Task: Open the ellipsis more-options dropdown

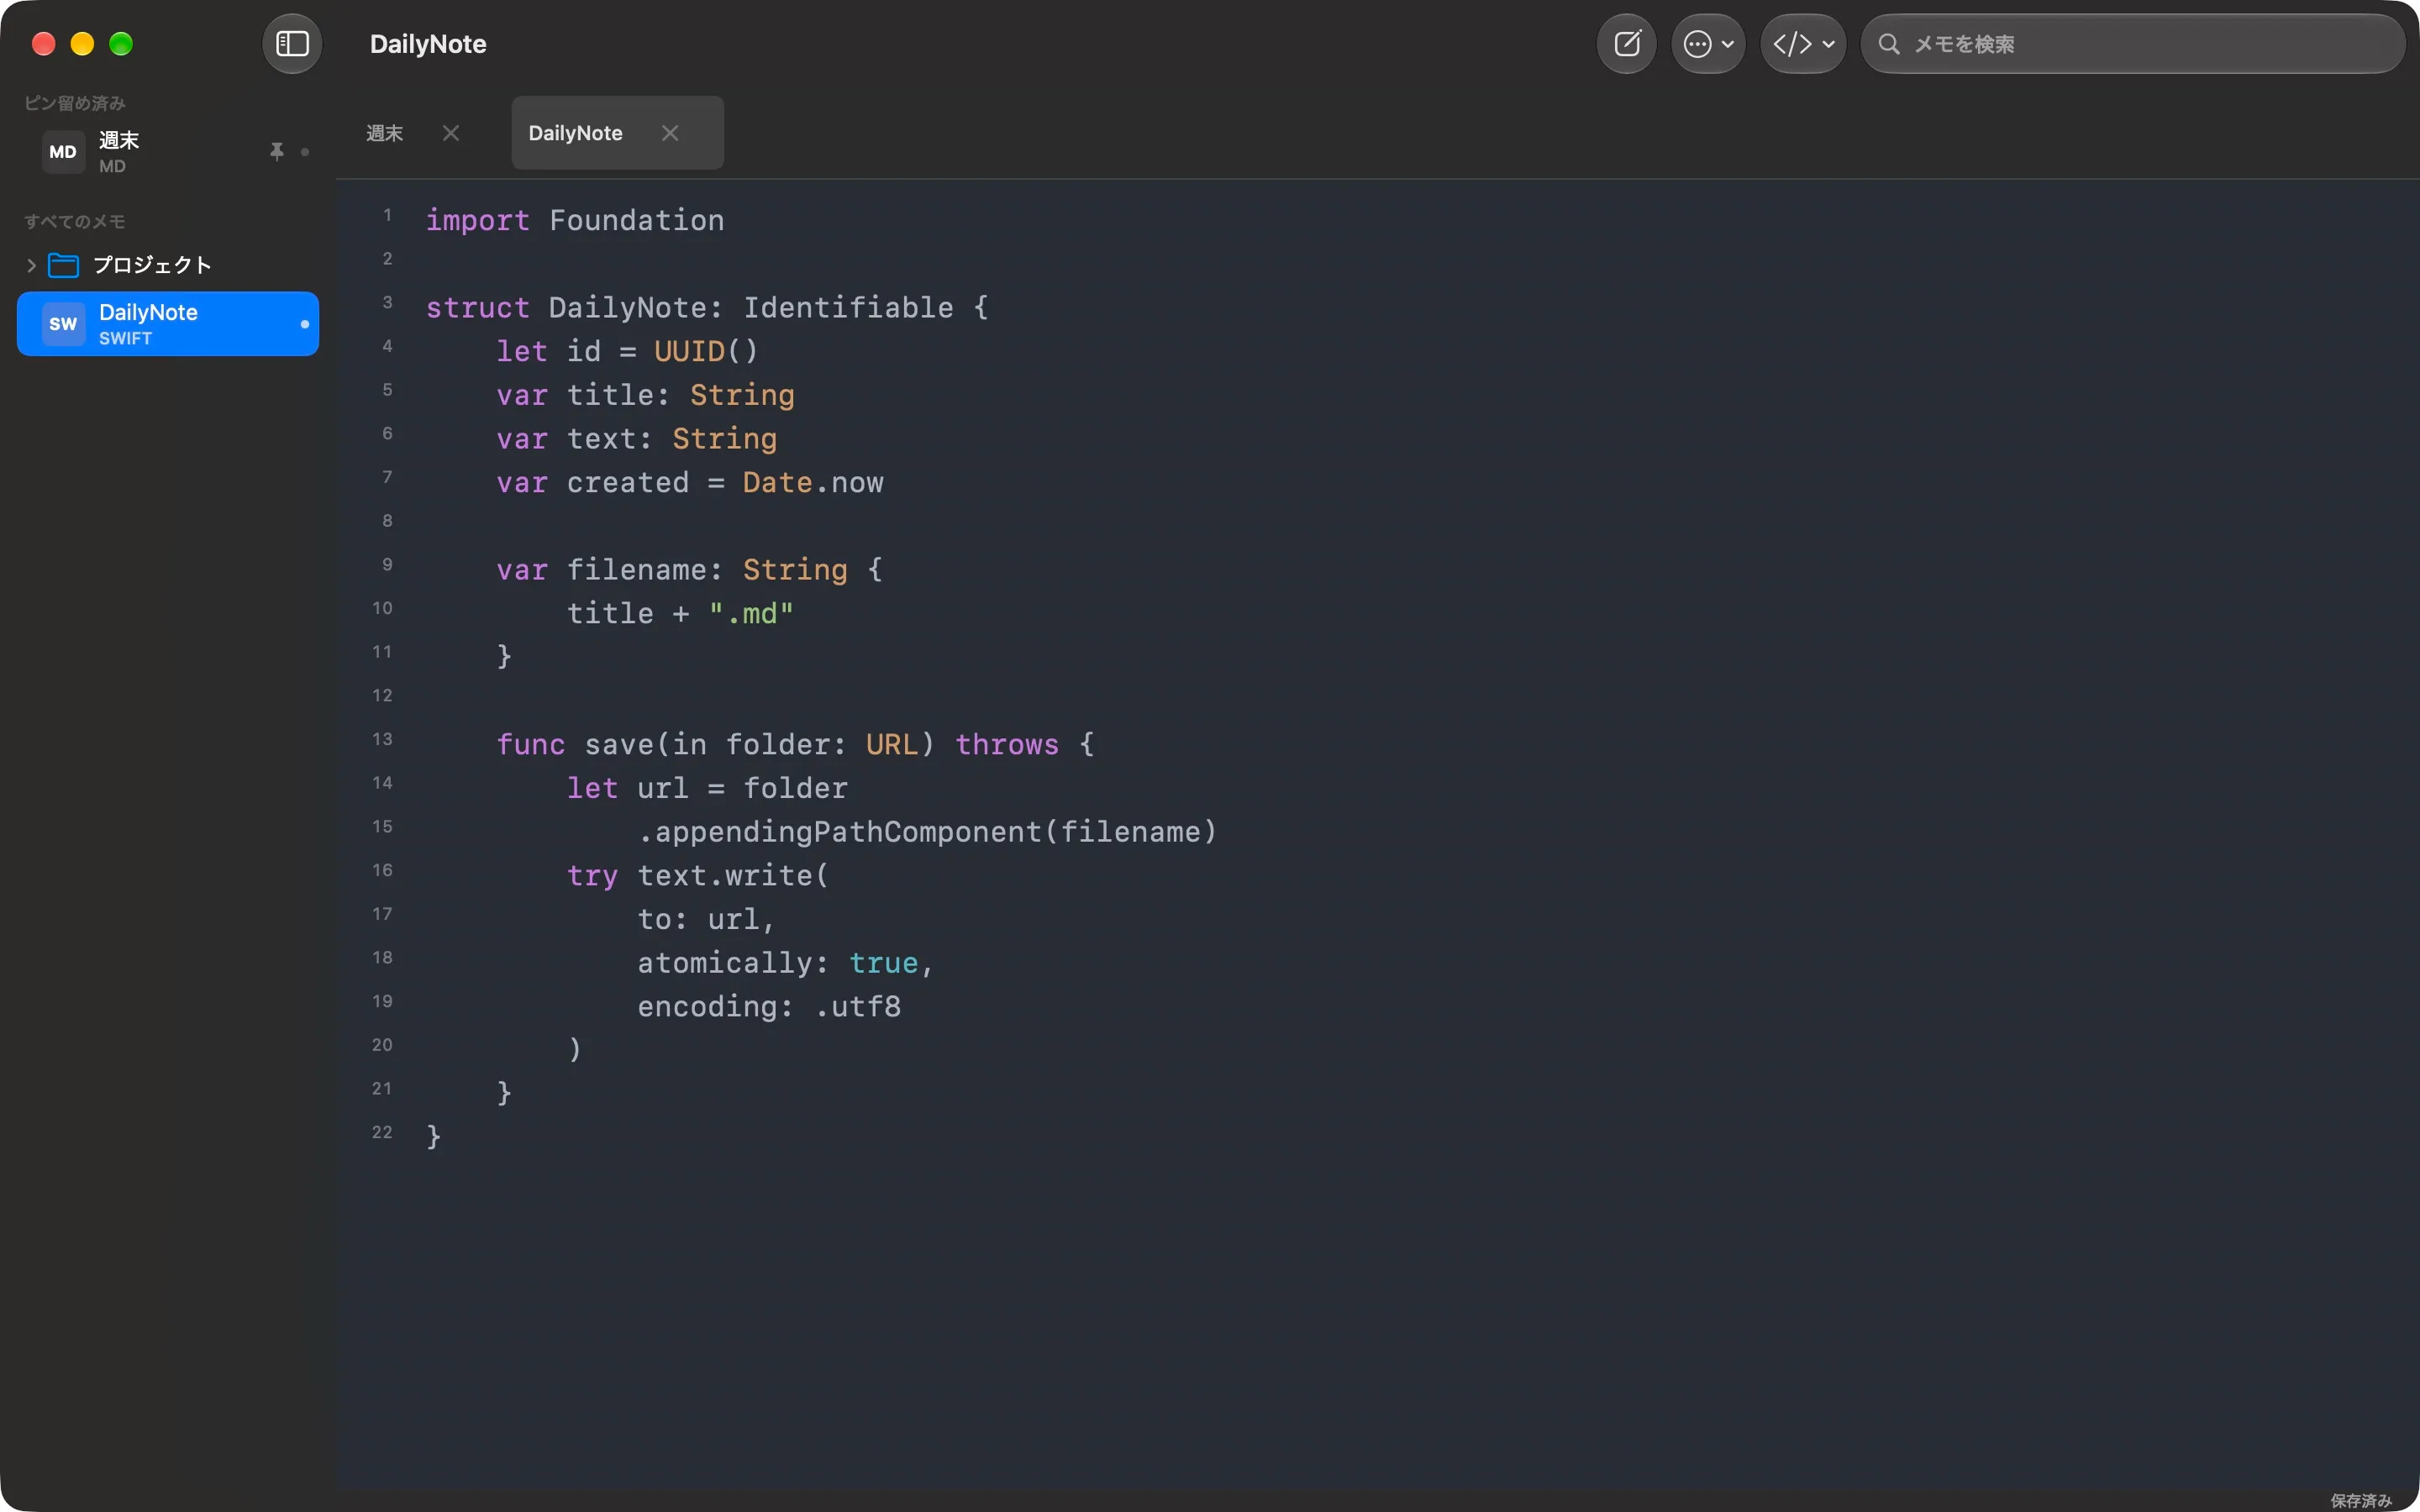Action: point(1708,44)
